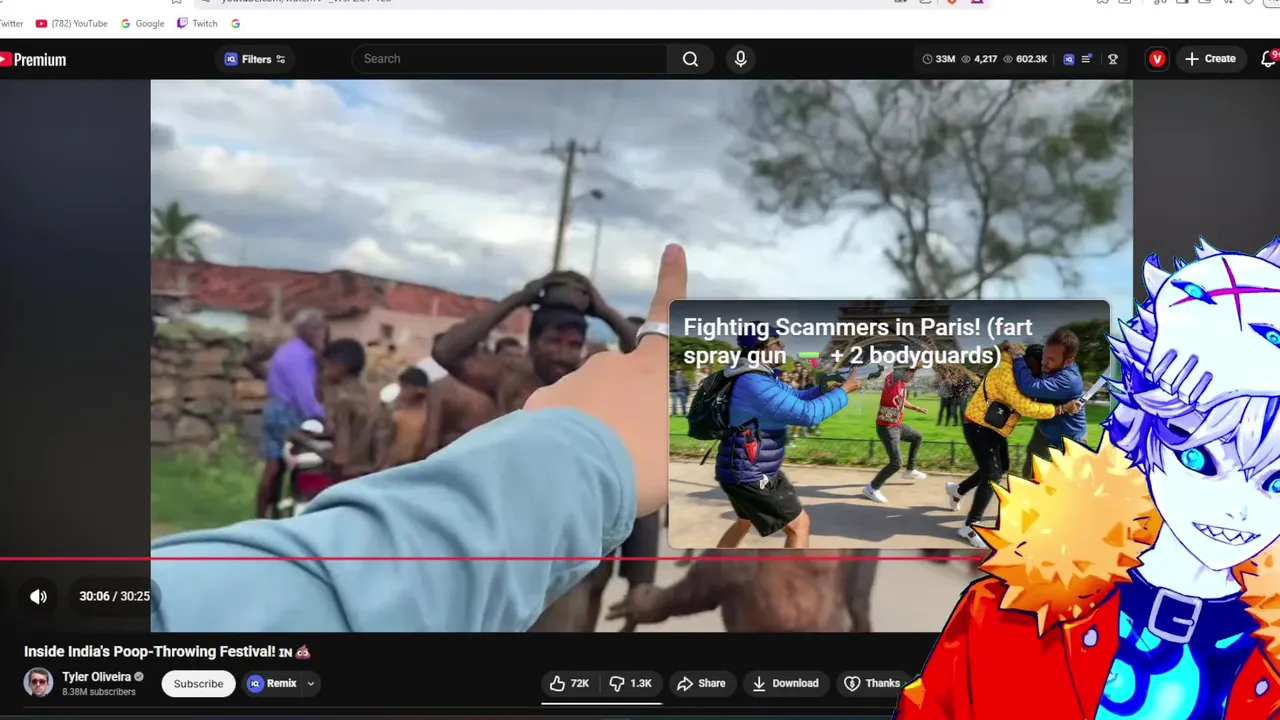Focus the YouTube Search field

[x=510, y=59]
